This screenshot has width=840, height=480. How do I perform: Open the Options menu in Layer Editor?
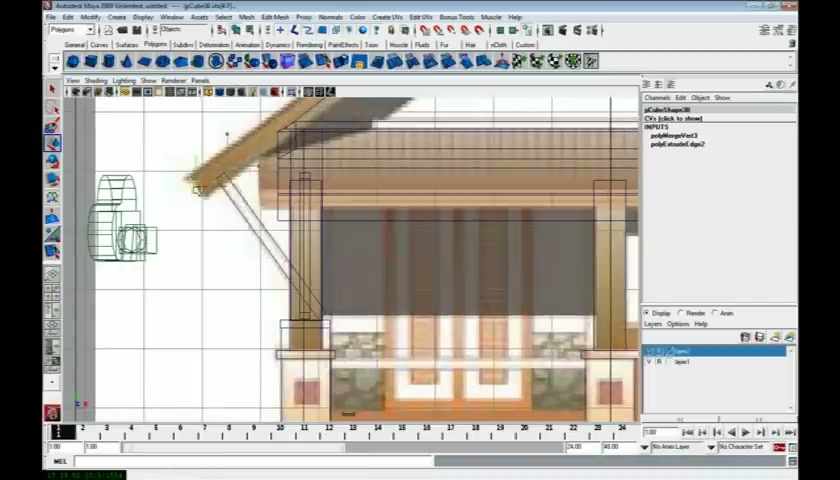click(x=678, y=324)
